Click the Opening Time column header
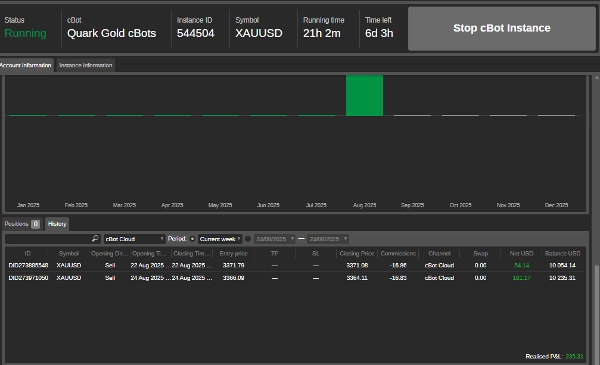The height and width of the screenshot is (365, 600). click(x=150, y=253)
